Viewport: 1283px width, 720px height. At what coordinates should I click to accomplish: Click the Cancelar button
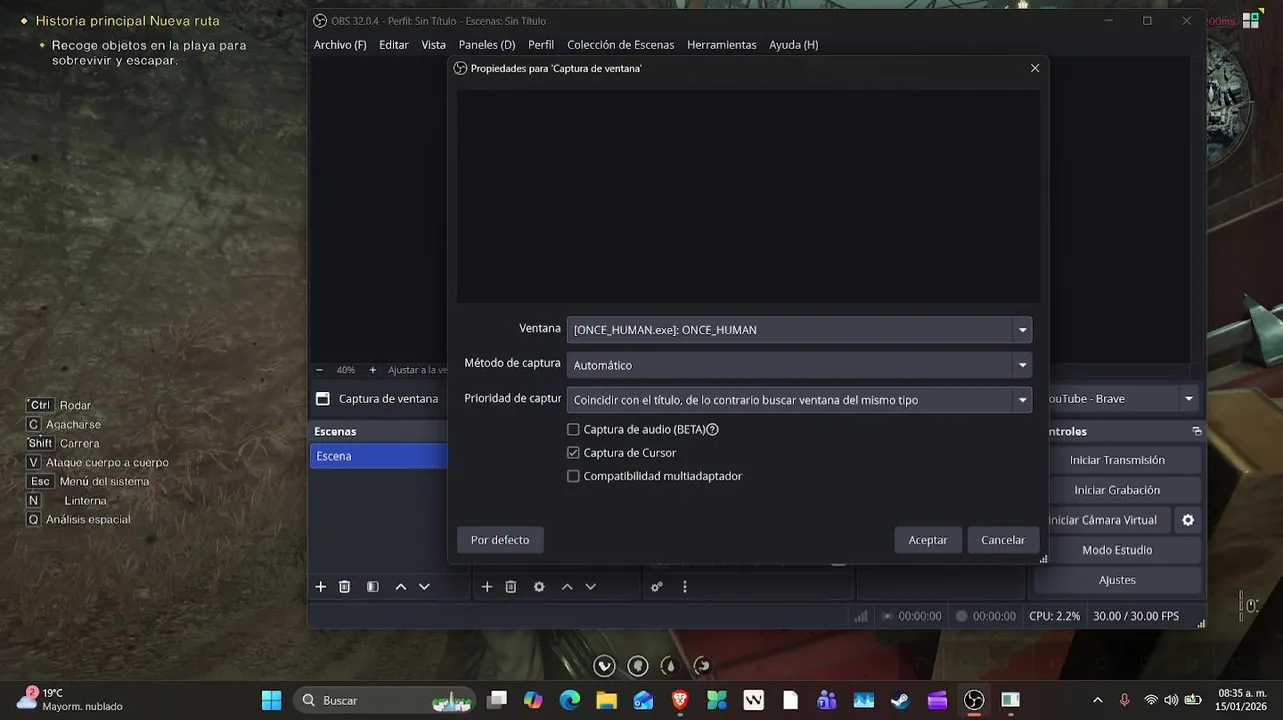(1003, 540)
